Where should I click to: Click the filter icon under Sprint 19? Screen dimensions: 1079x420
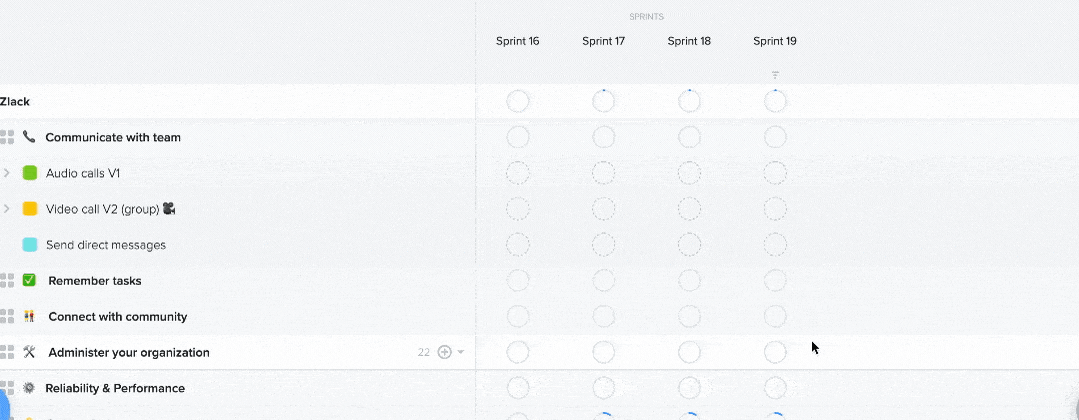(775, 75)
